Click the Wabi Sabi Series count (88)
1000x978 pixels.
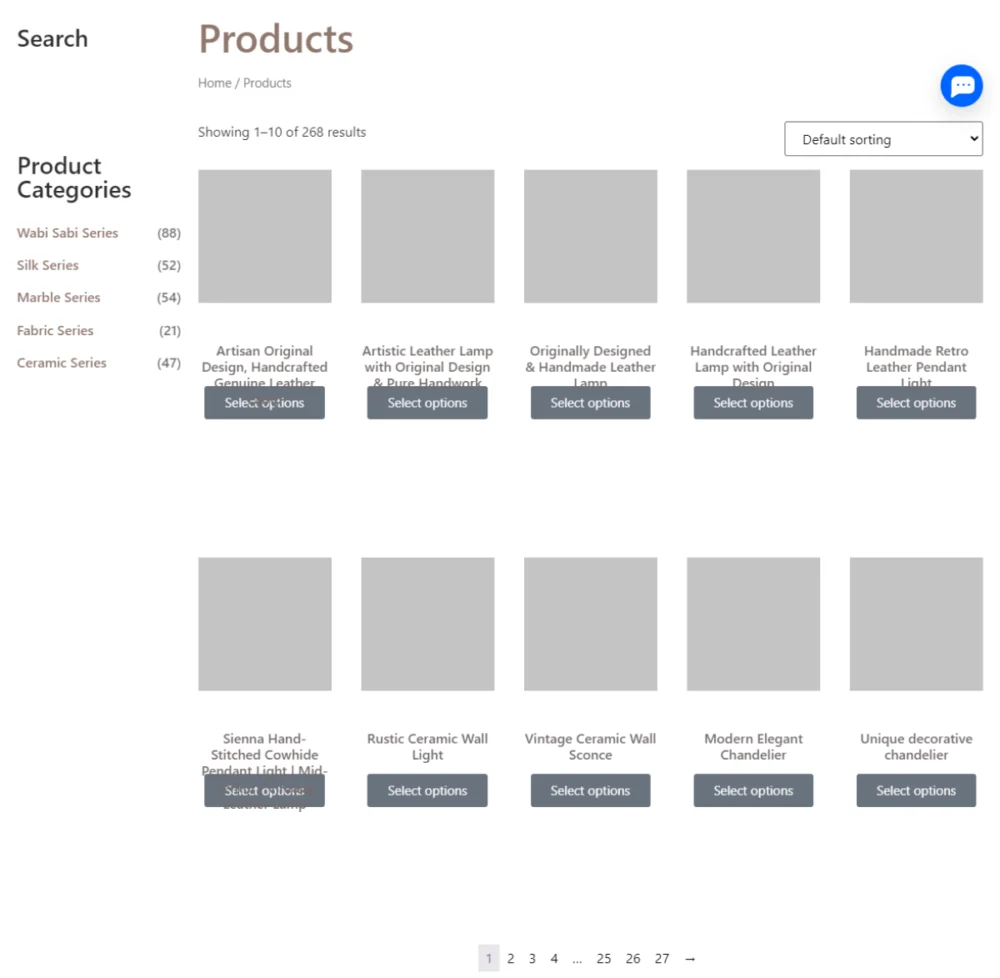[x=169, y=233]
